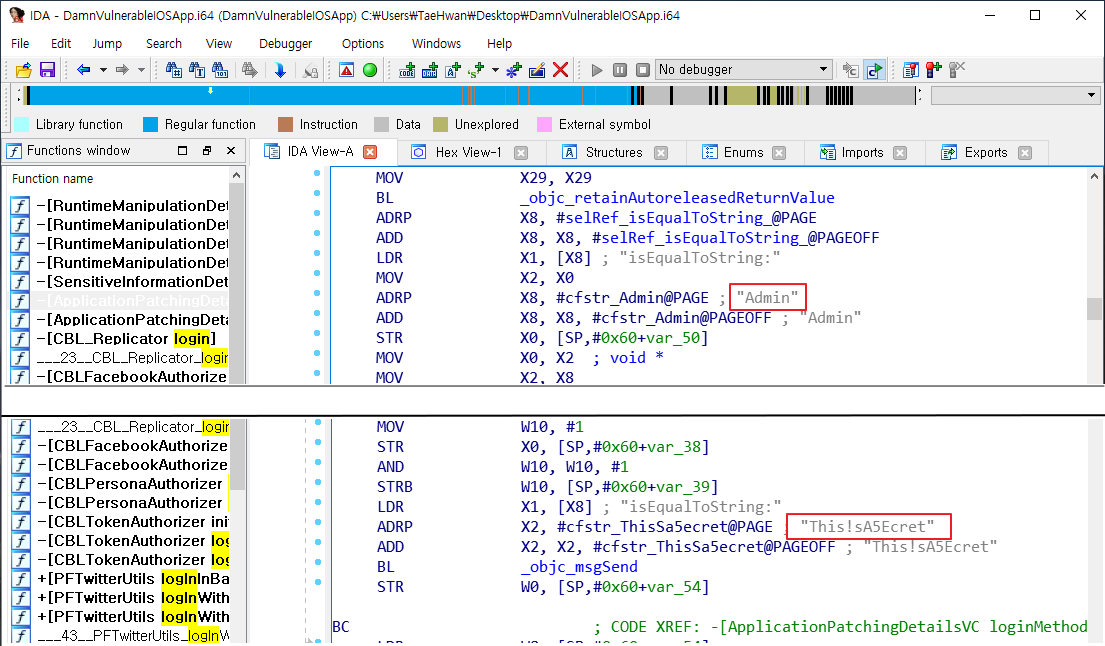
Task: Switch to the Imports tab
Action: click(863, 152)
